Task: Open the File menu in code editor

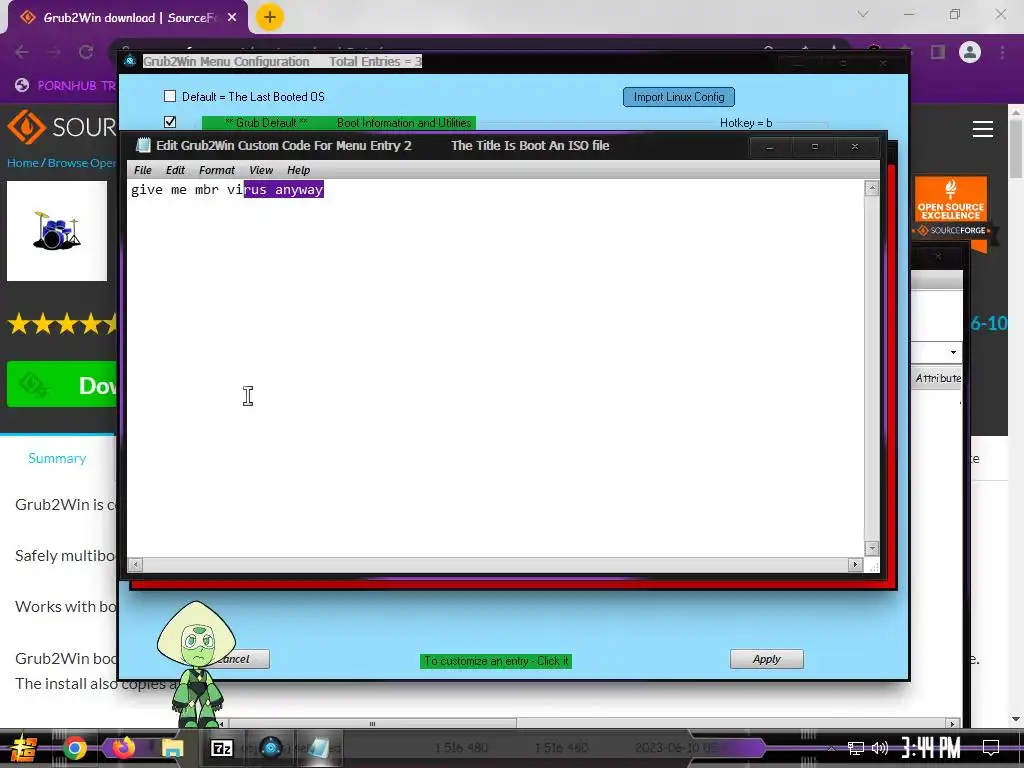Action: tap(142, 170)
